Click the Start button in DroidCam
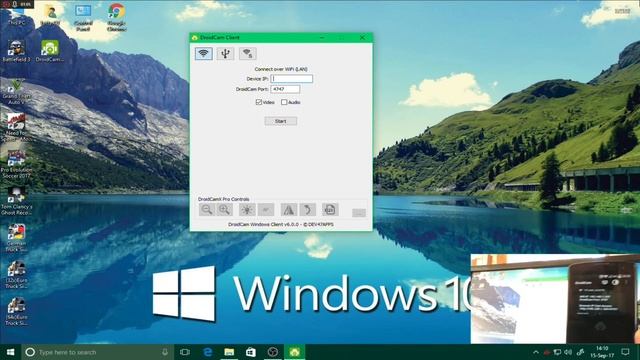 pyautogui.click(x=281, y=121)
